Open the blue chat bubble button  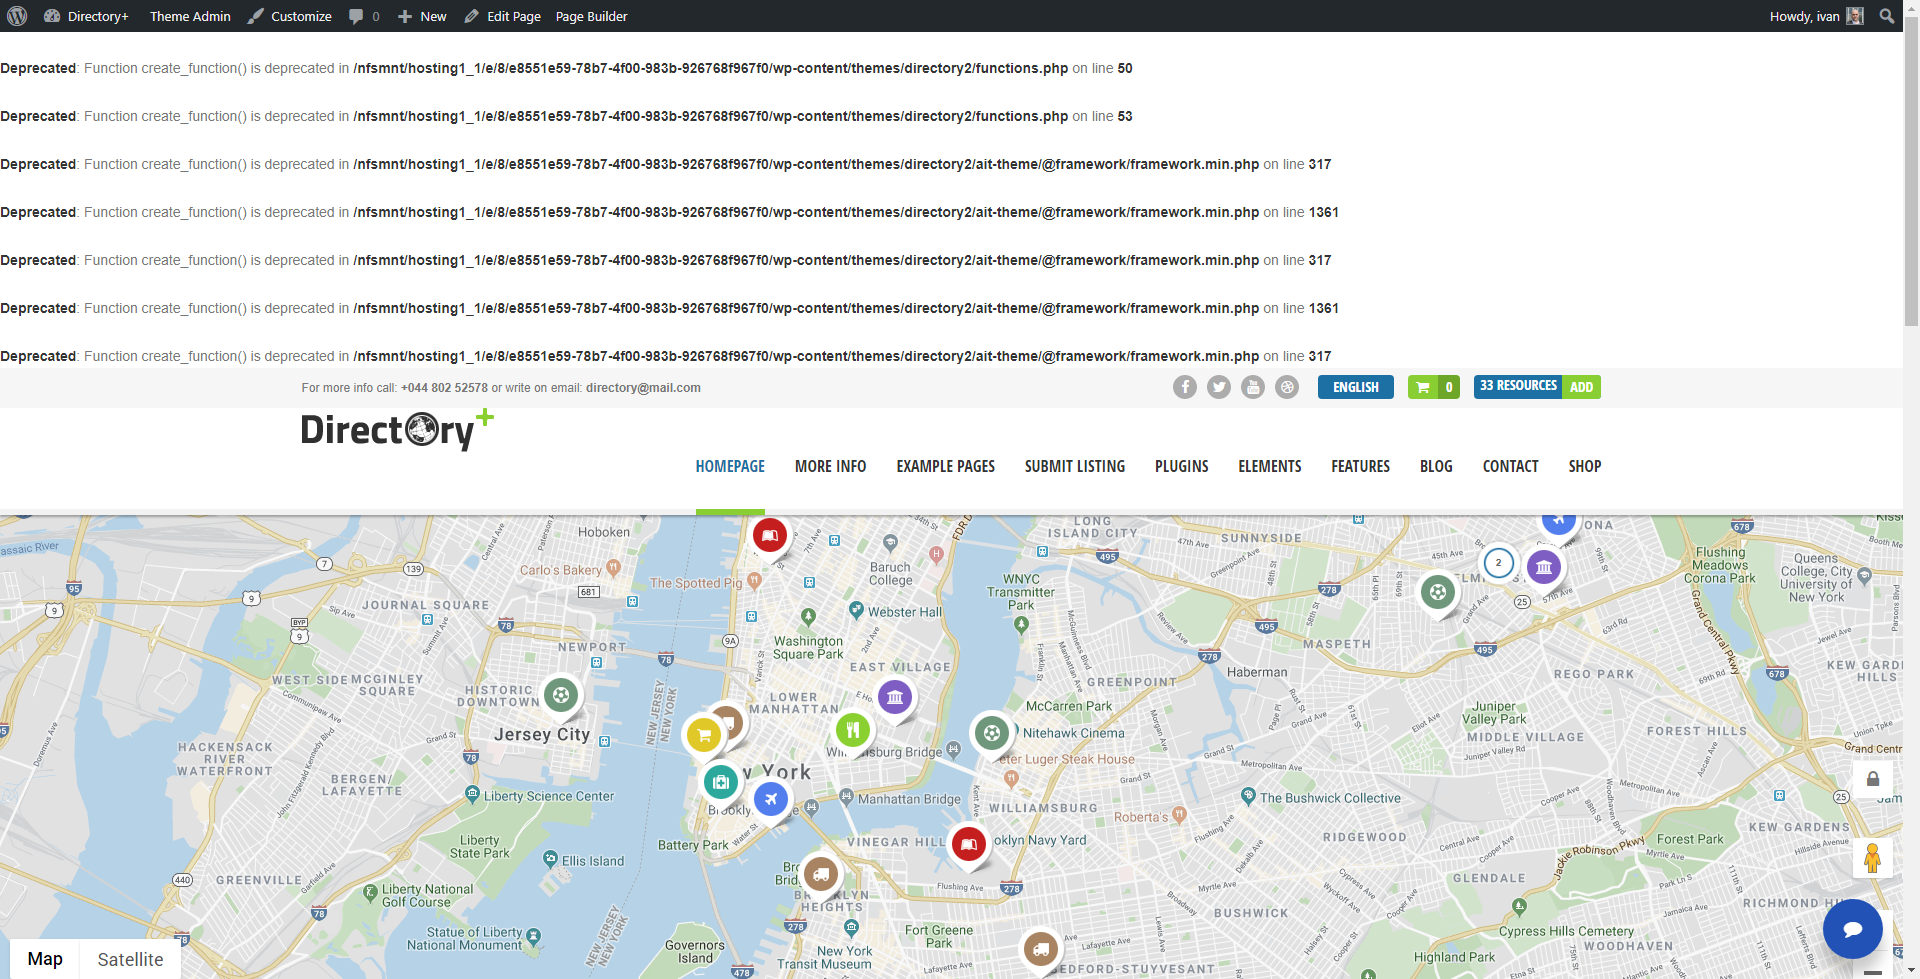pos(1853,929)
